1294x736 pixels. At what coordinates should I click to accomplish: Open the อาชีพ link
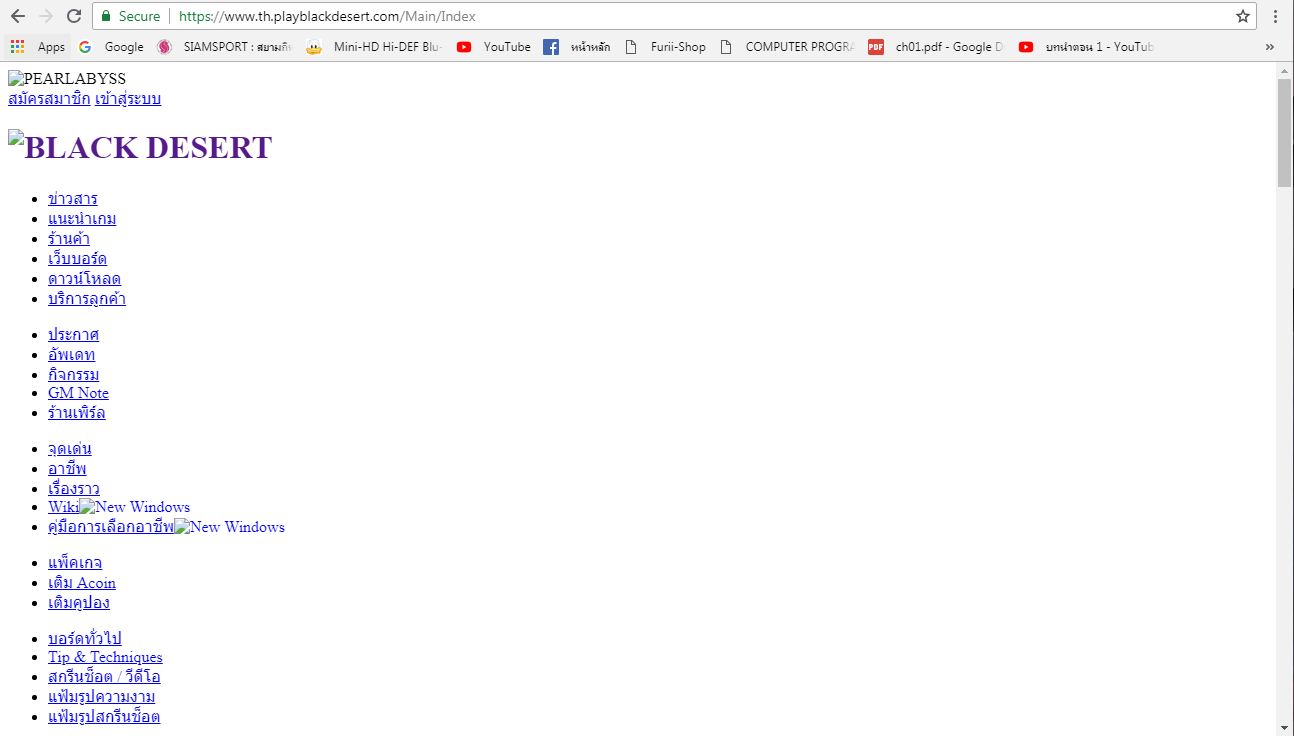point(67,468)
